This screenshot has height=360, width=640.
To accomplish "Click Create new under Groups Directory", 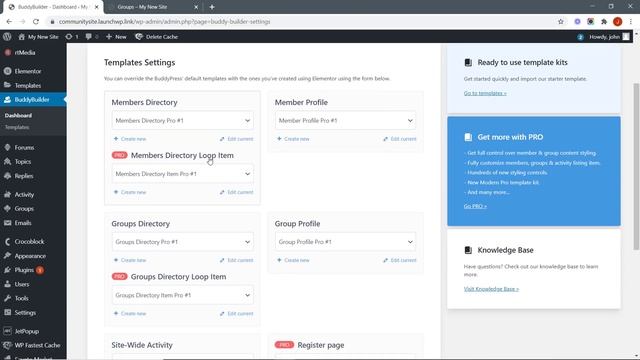I will (x=130, y=260).
